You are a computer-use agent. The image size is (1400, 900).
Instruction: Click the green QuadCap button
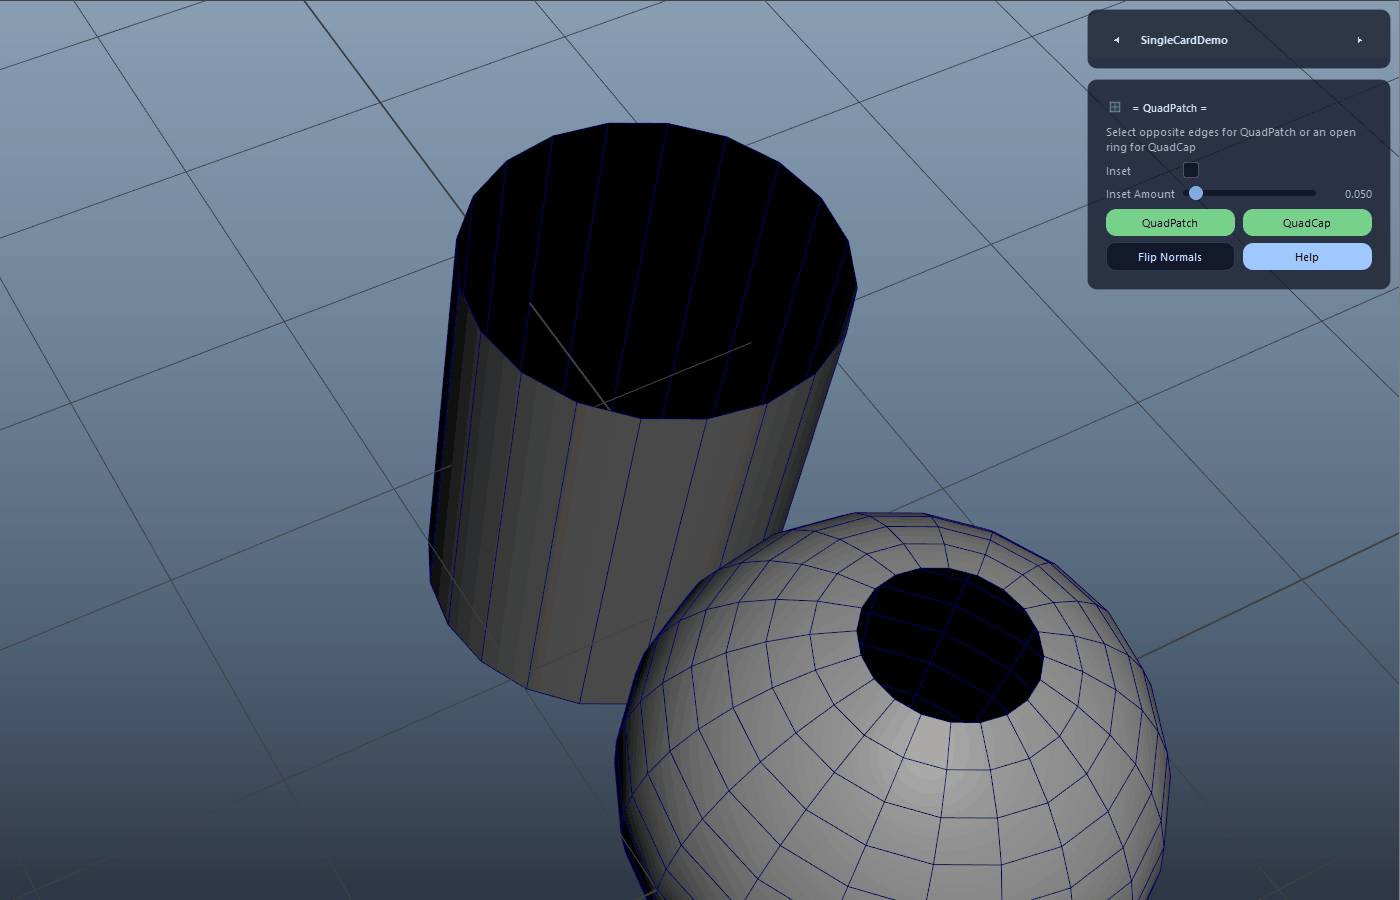coord(1307,223)
